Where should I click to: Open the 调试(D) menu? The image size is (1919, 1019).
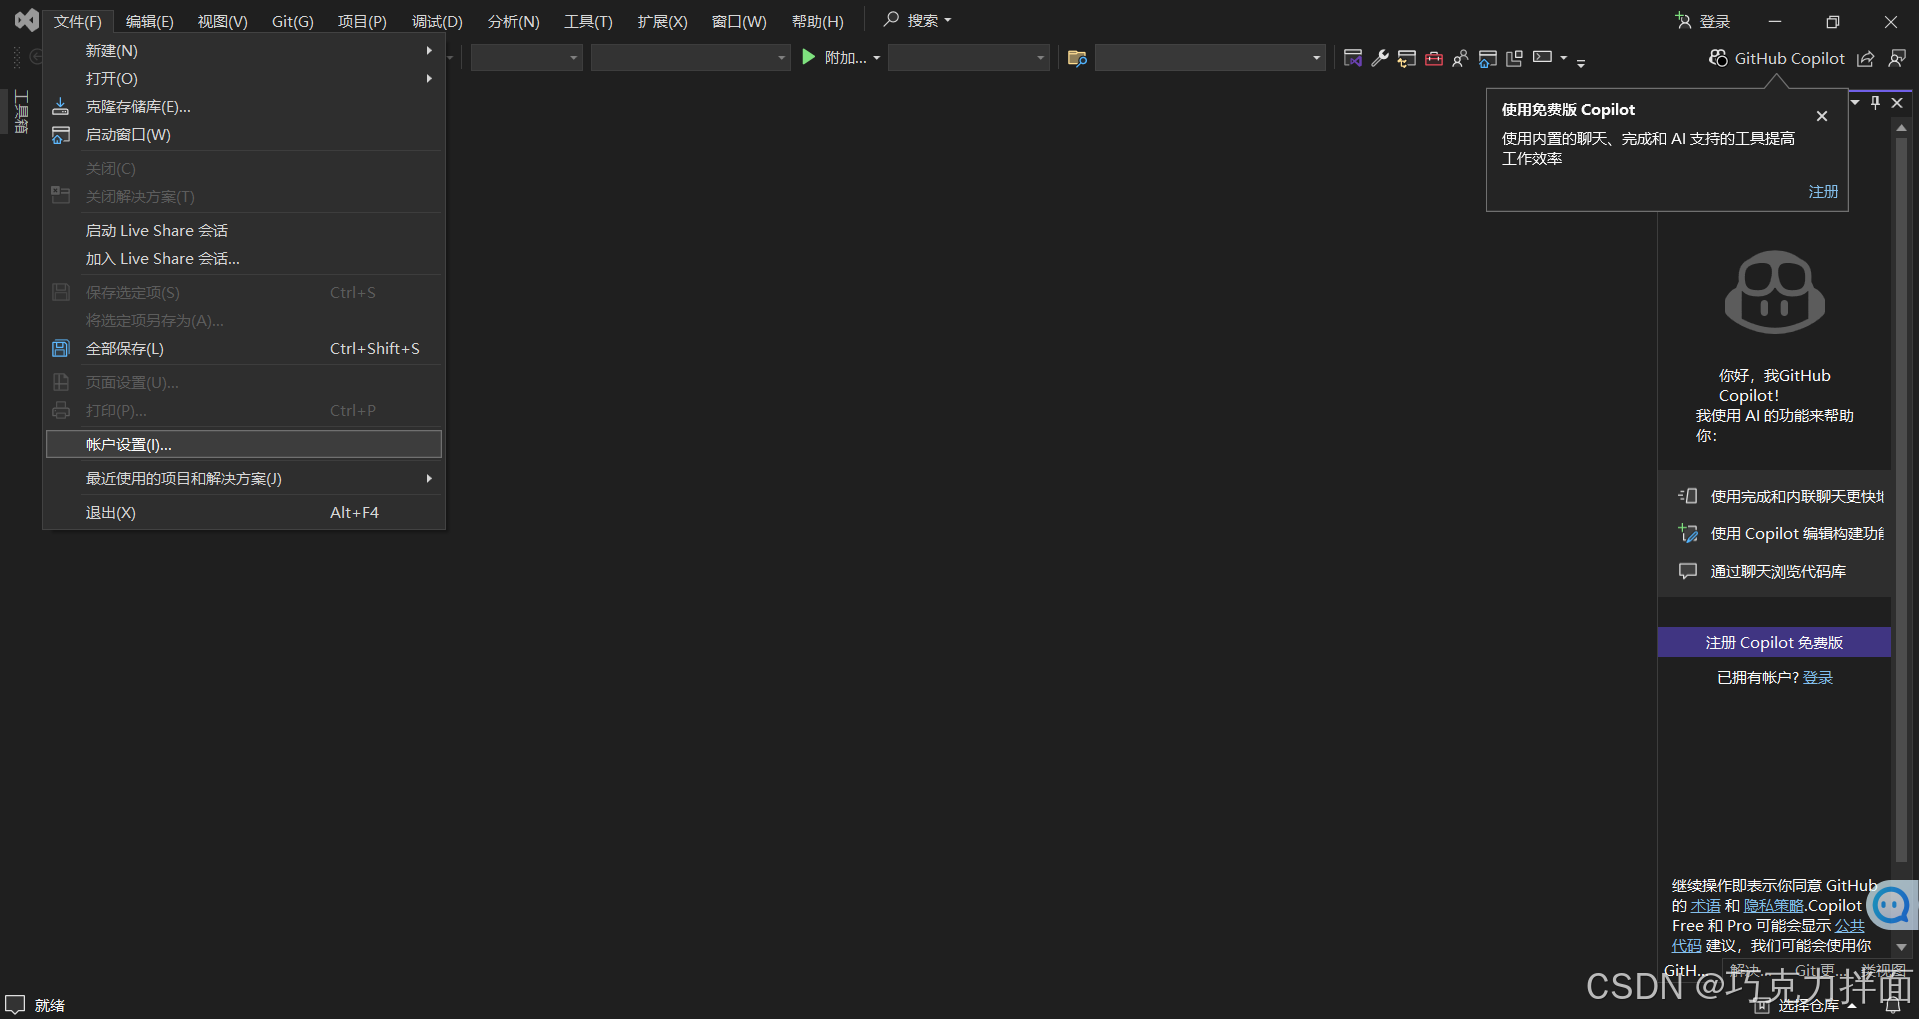(437, 21)
